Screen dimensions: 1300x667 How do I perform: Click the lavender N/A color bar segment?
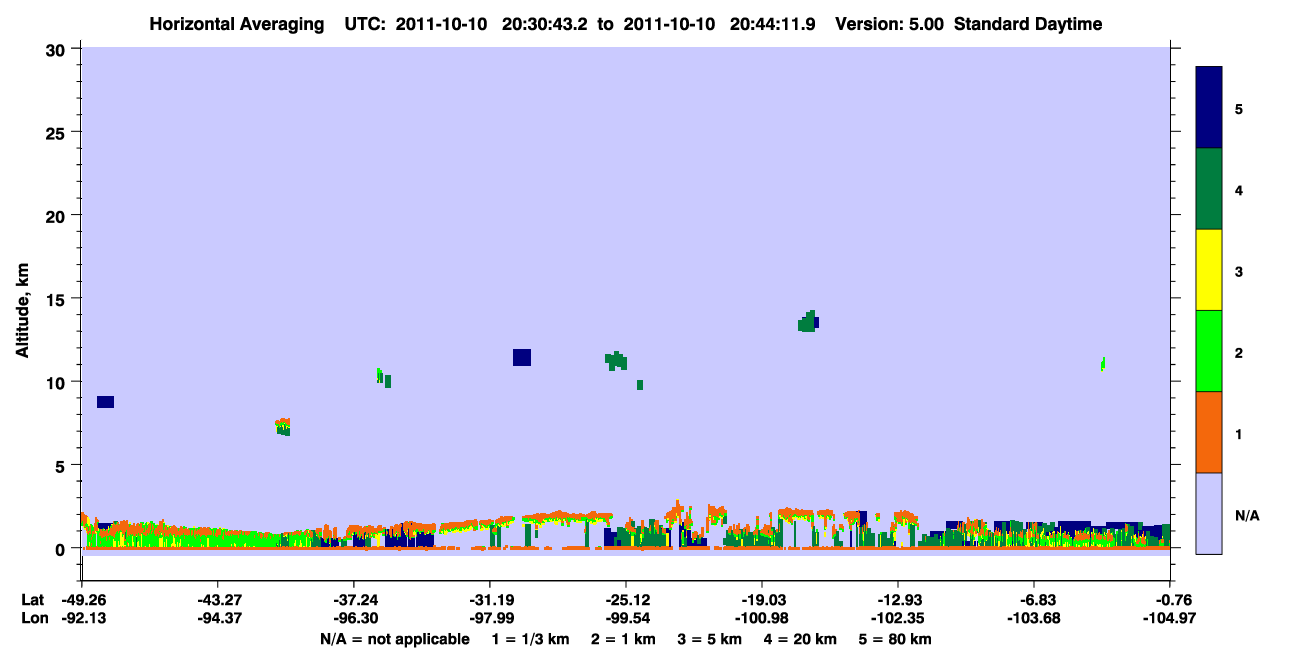(x=1209, y=513)
